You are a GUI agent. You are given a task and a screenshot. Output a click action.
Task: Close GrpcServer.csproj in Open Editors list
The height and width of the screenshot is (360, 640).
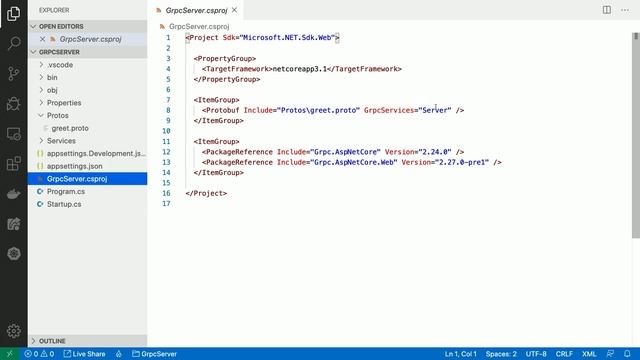click(x=42, y=39)
